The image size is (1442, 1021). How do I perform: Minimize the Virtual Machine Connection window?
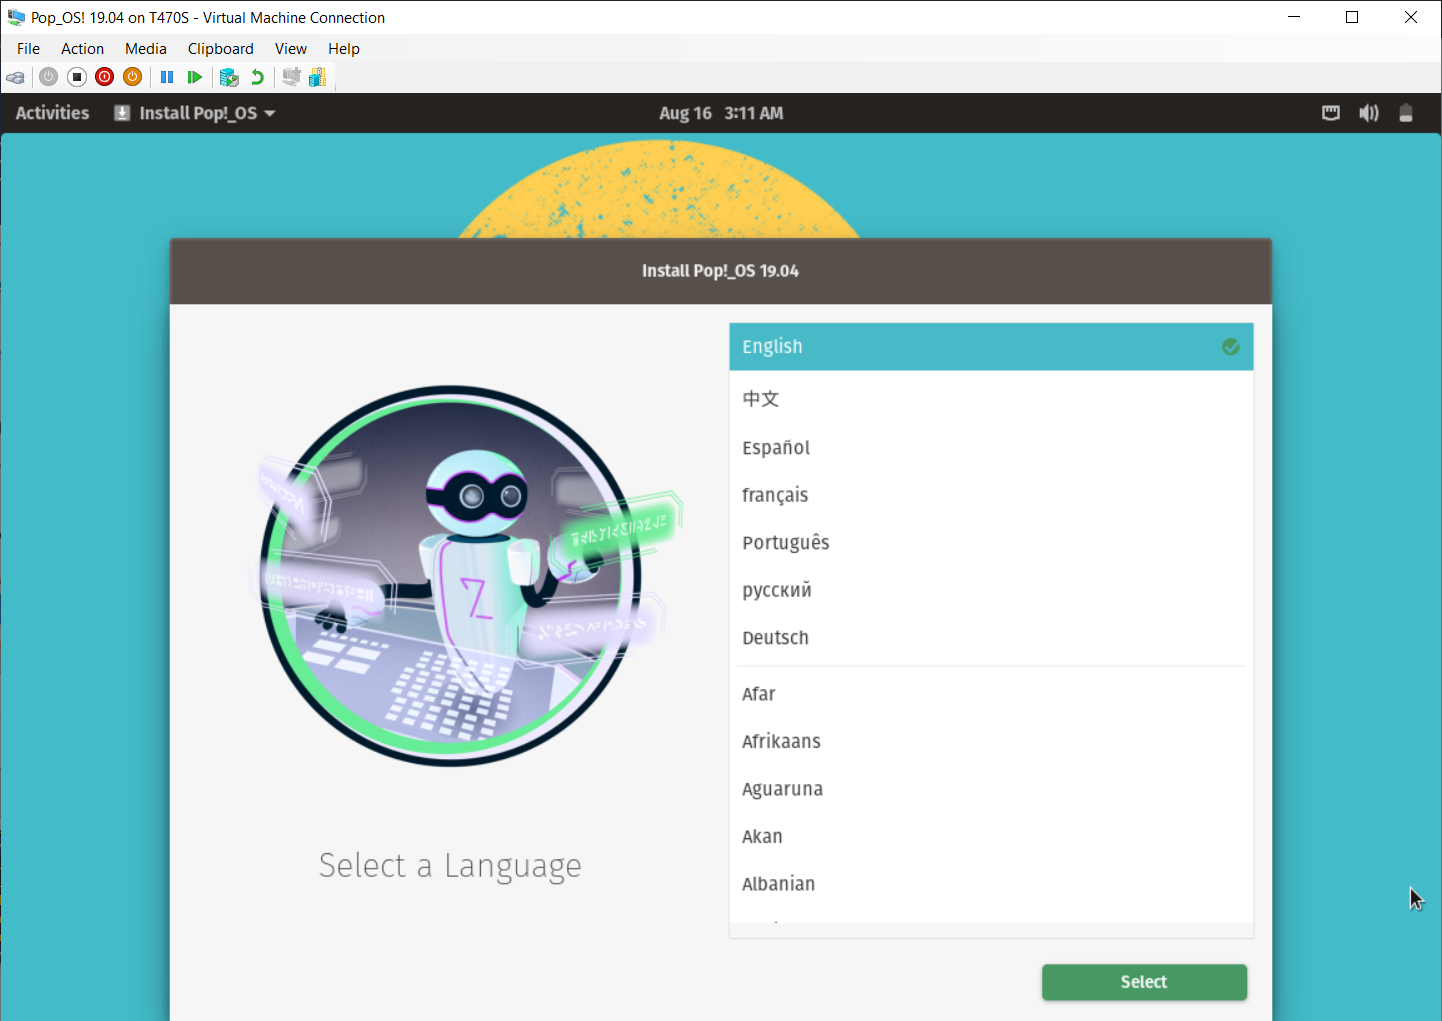click(1294, 17)
